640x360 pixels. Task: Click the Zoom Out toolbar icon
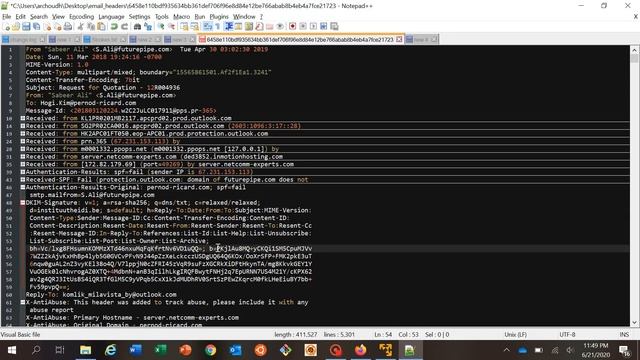tap(172, 27)
